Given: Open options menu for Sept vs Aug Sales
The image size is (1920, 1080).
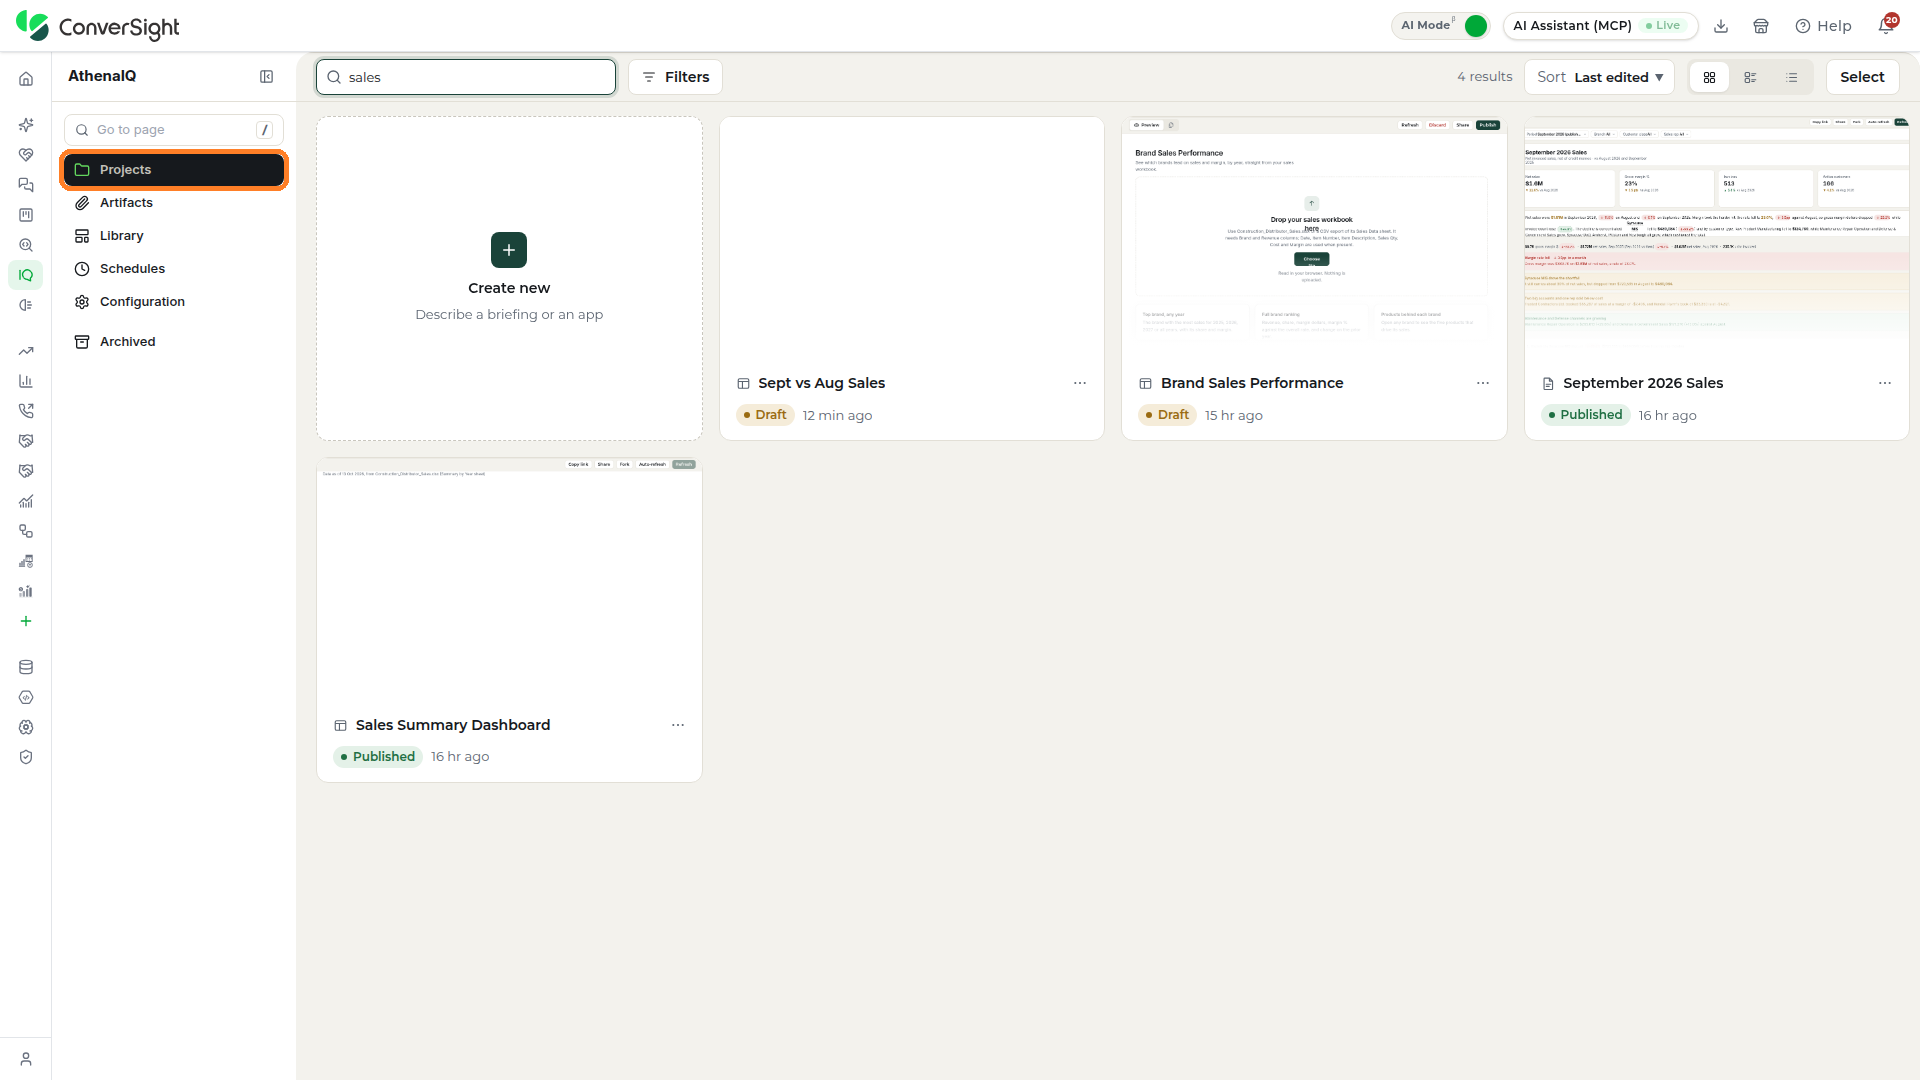Looking at the screenshot, I should [x=1080, y=383].
